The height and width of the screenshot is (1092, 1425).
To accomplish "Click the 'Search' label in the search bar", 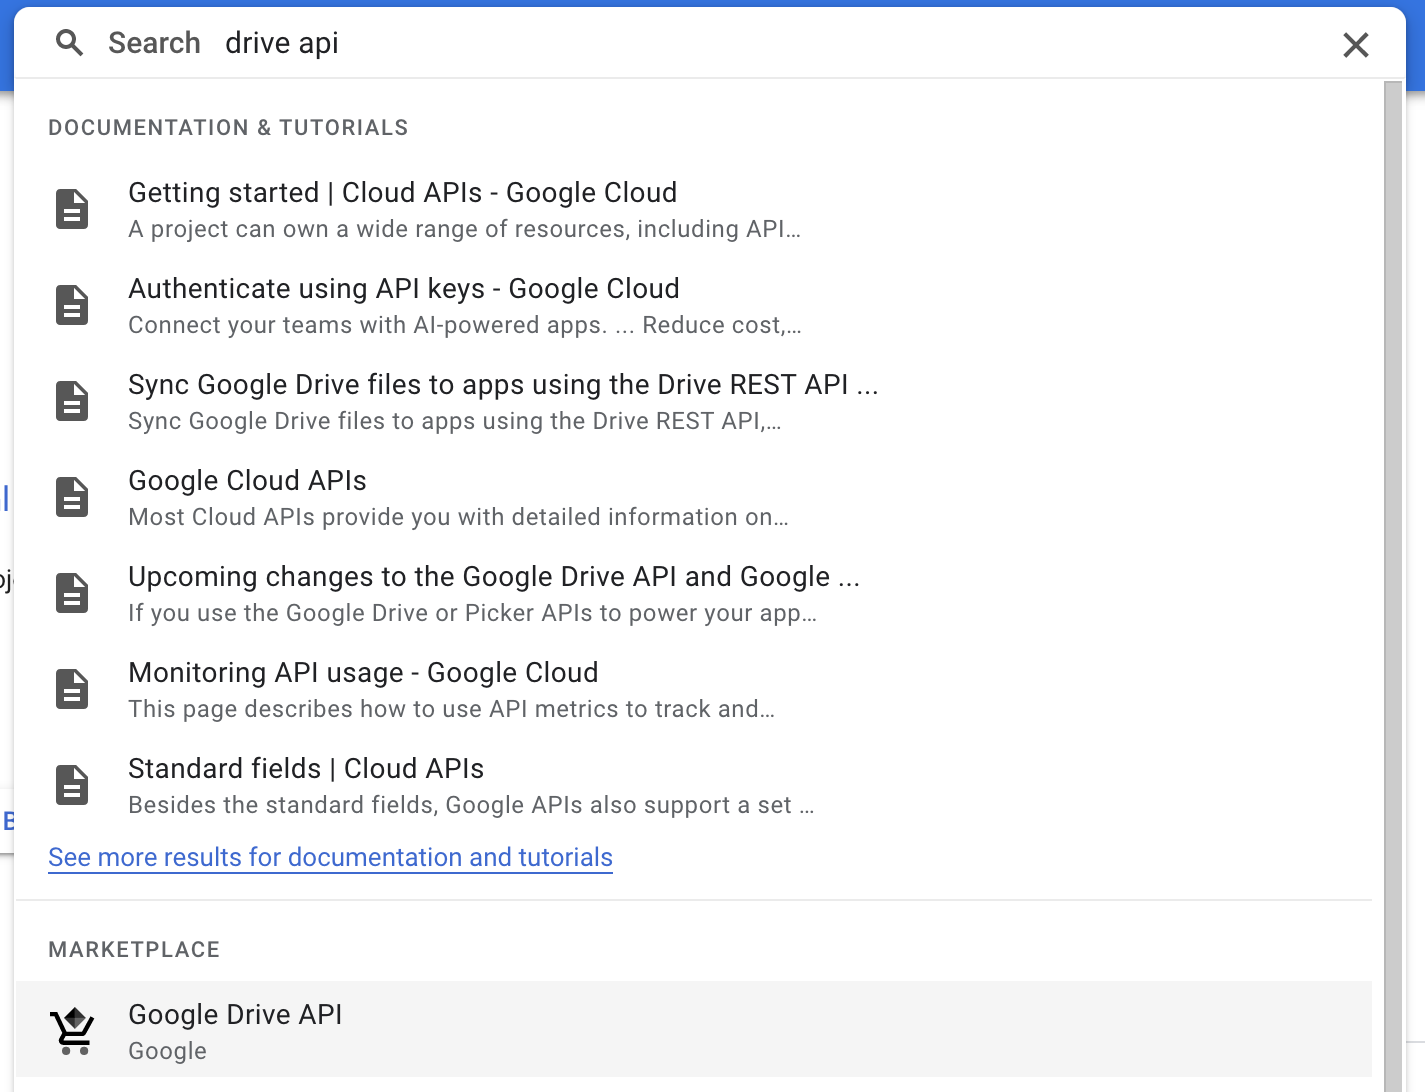I will [x=154, y=43].
